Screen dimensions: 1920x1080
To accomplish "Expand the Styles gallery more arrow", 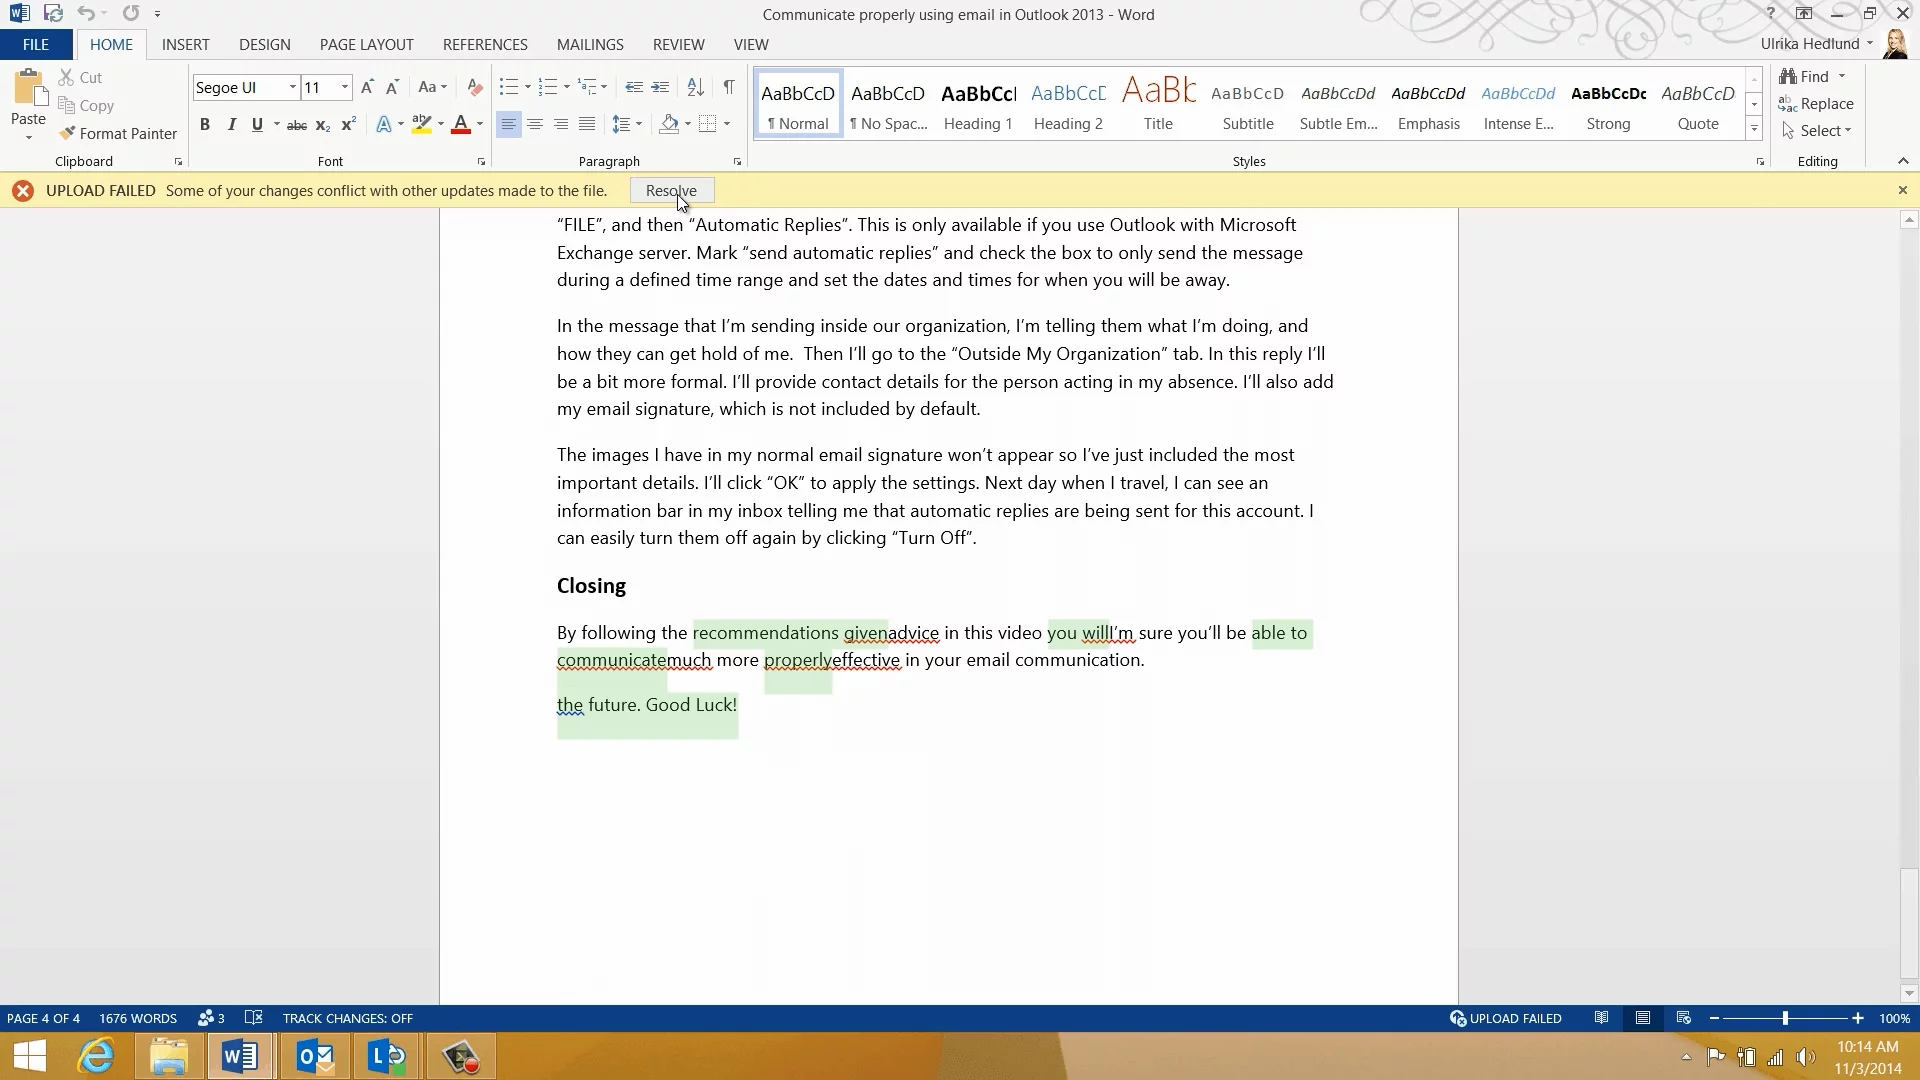I will (1754, 129).
